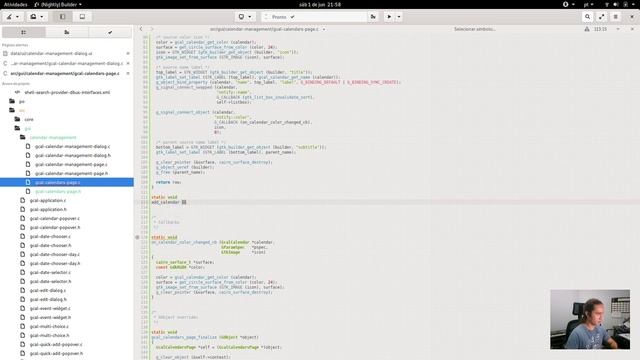Viewport: 640px width, 360px height.
Task: Open the new document dropdown button
Action: coord(36,17)
